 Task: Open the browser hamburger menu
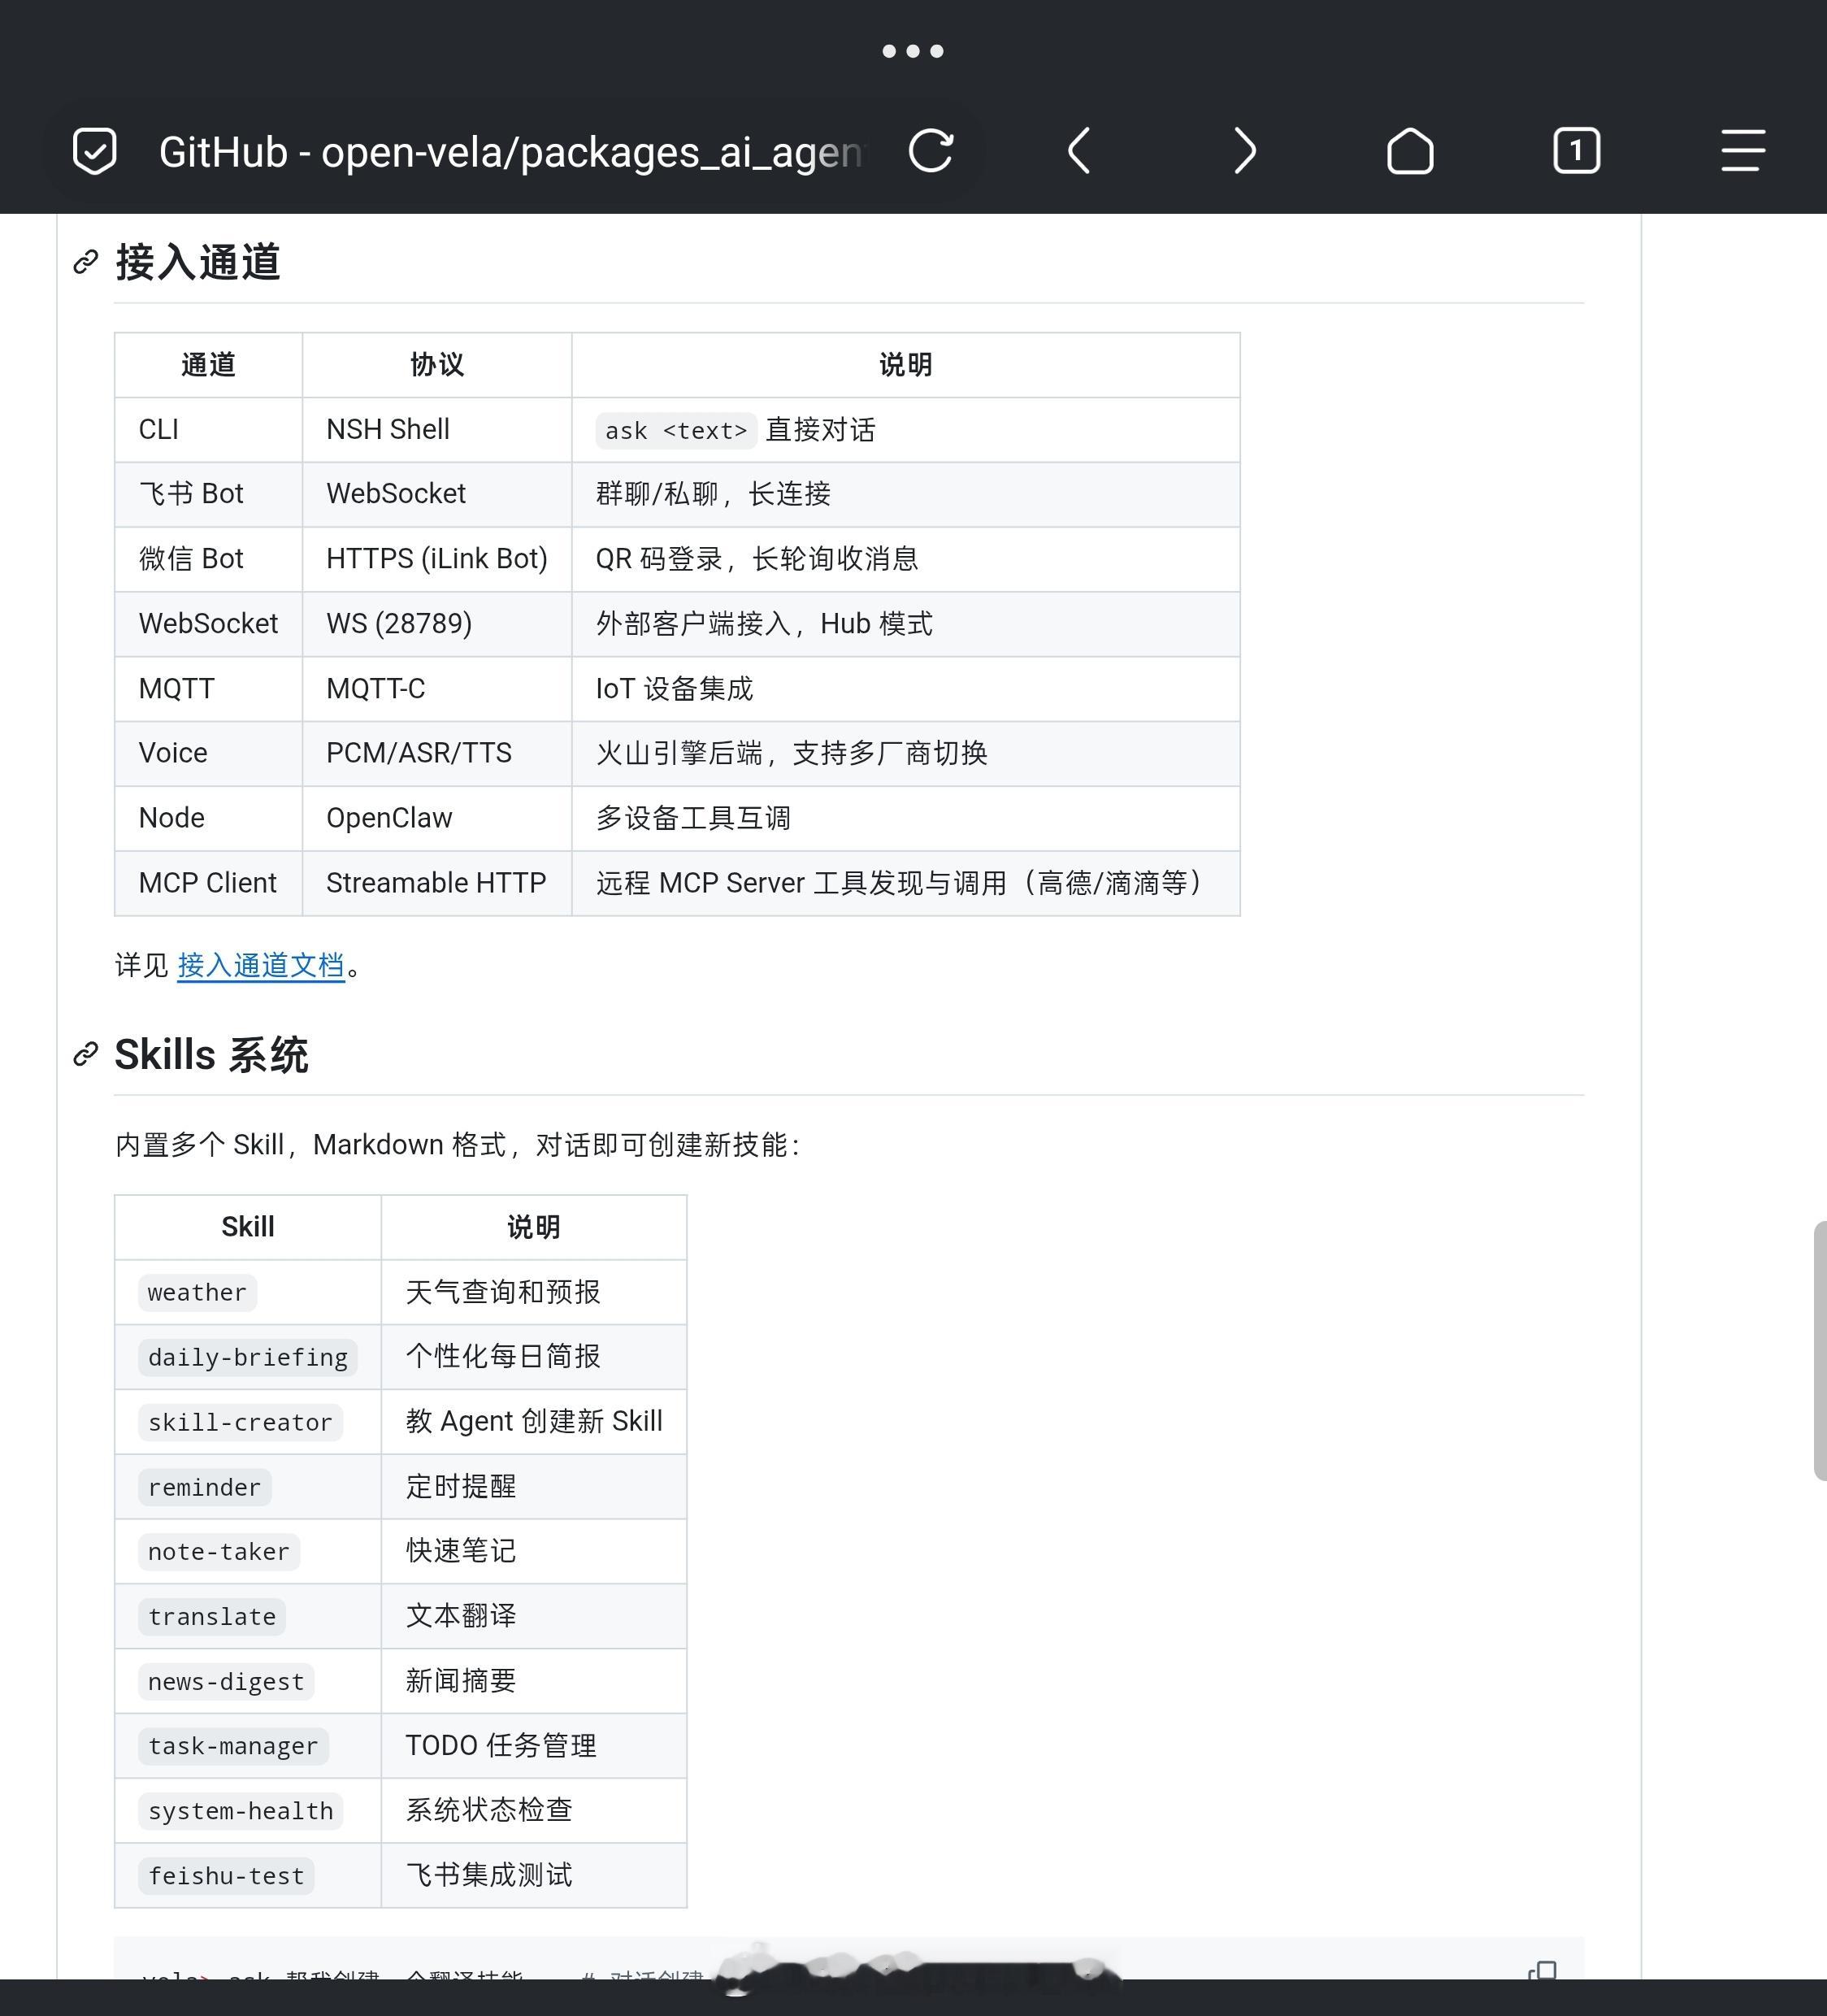[1742, 151]
